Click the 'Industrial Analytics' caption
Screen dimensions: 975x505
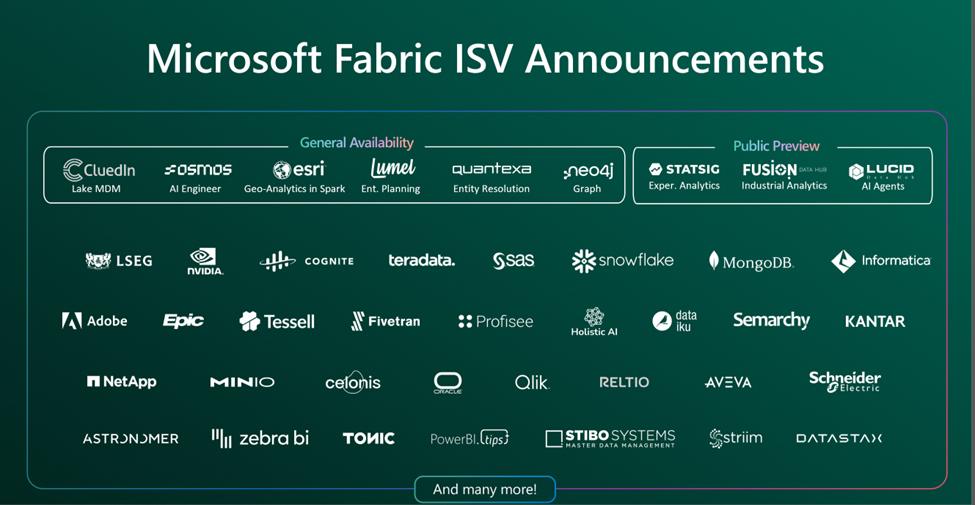[784, 185]
